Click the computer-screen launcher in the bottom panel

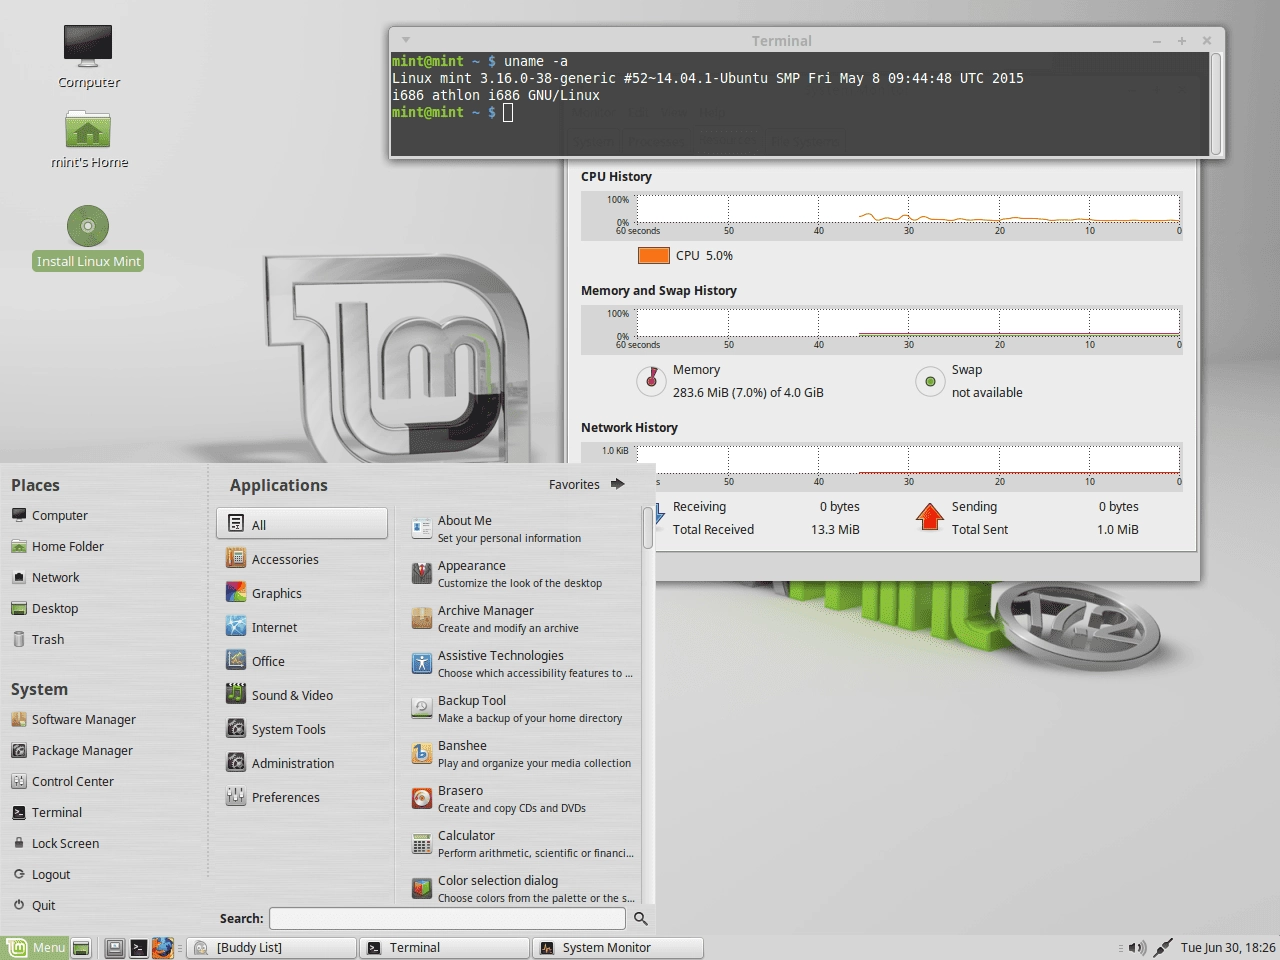pos(115,947)
